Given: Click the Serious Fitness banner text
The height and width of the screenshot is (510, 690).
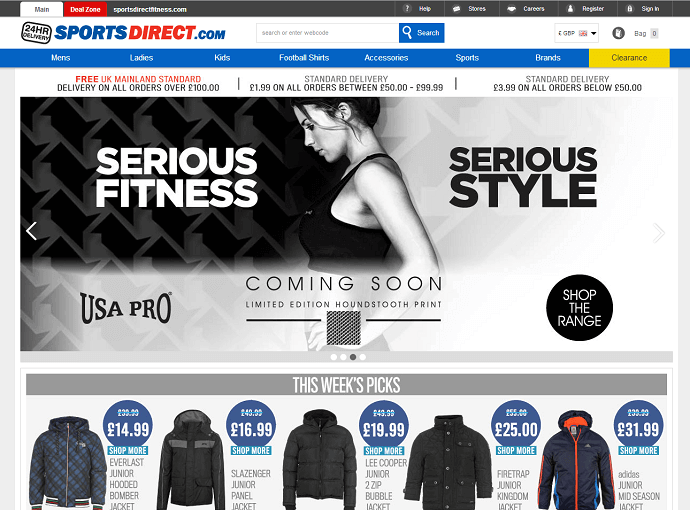Looking at the screenshot, I should tap(176, 177).
